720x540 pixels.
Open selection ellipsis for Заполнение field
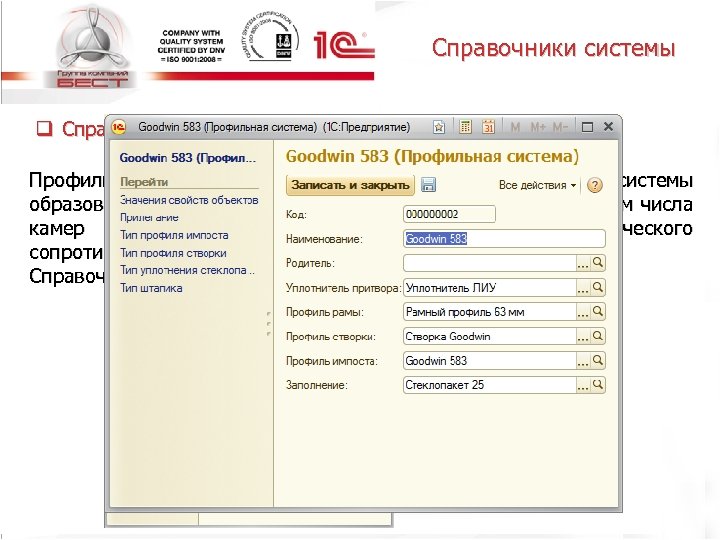pyautogui.click(x=583, y=385)
